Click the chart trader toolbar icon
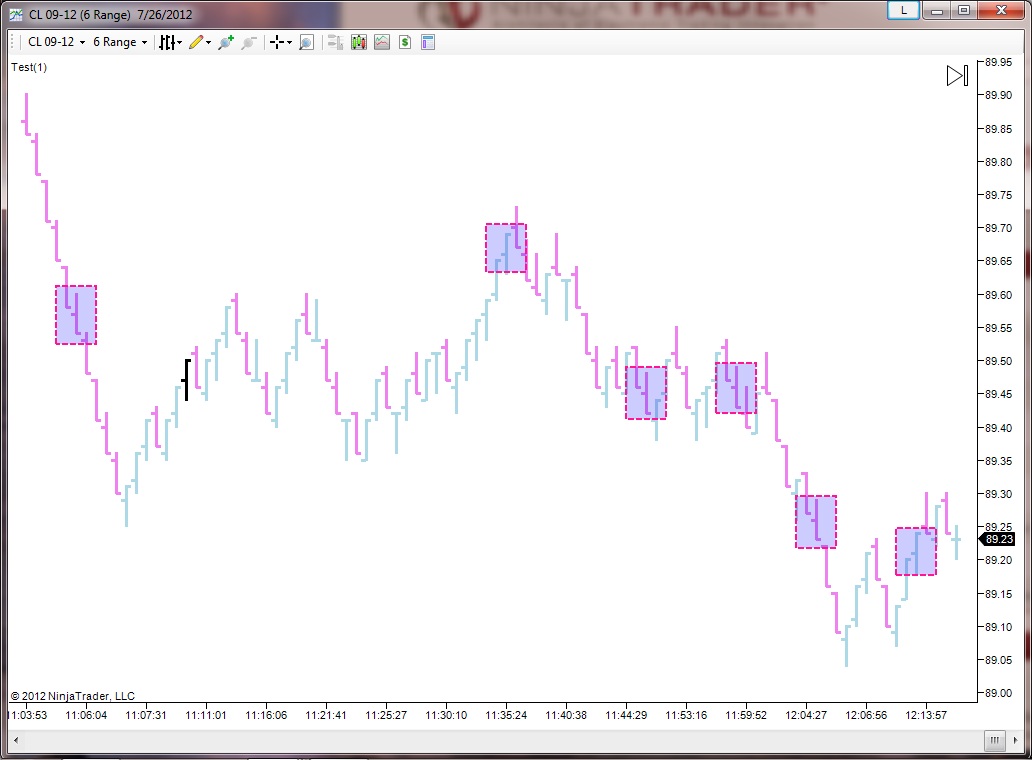This screenshot has height=760, width=1032. [336, 43]
